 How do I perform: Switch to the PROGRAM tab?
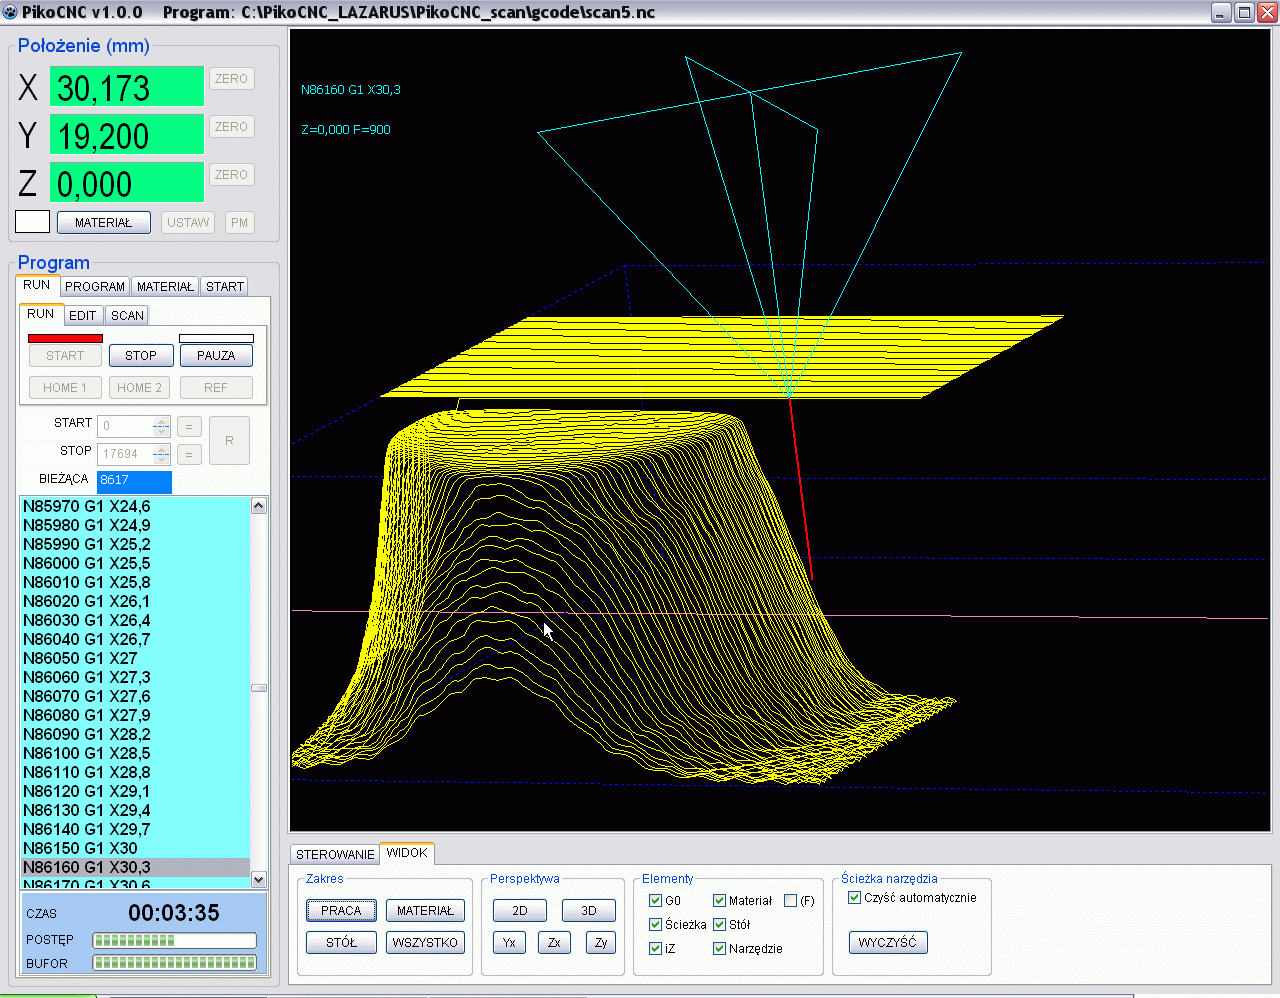point(95,286)
